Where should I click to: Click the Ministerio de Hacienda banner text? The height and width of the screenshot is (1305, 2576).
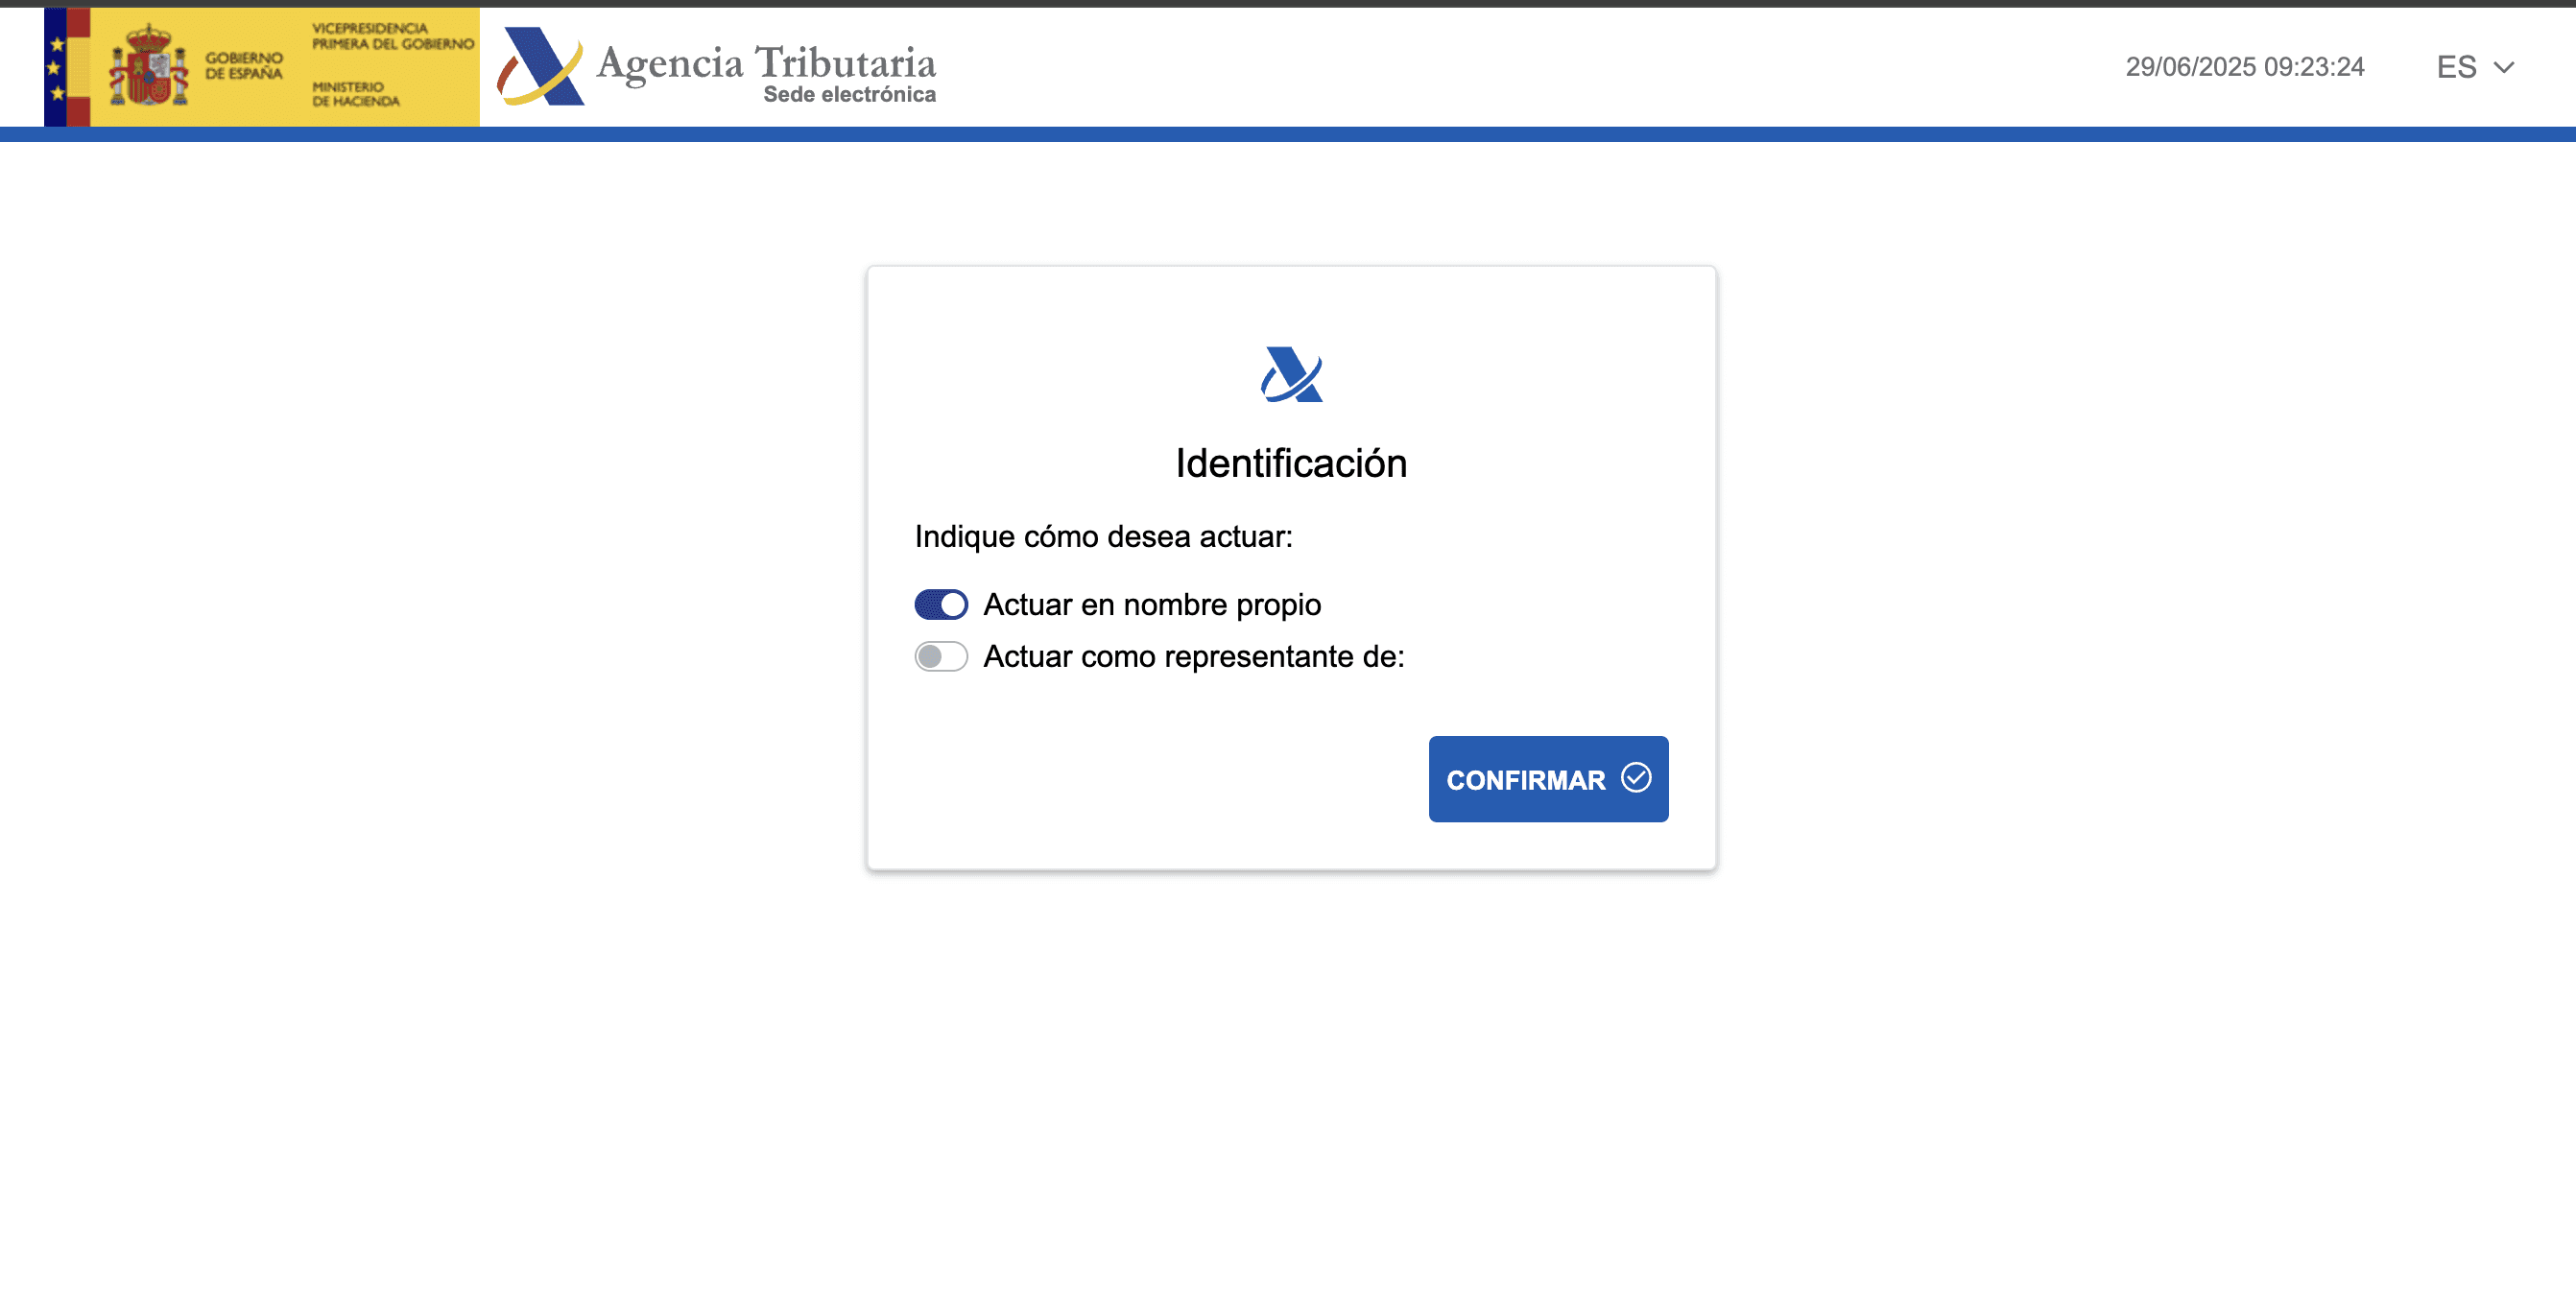(355, 94)
